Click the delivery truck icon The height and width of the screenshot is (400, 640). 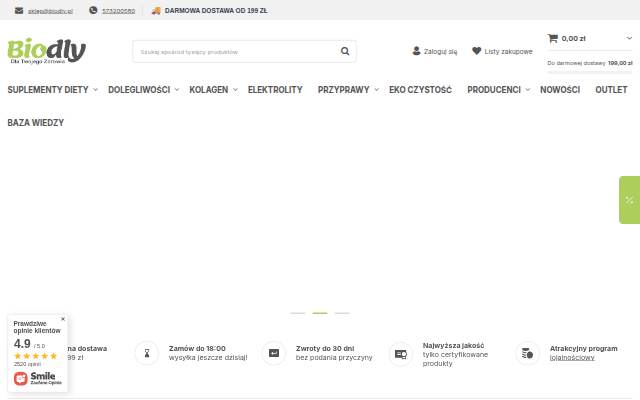[156, 11]
